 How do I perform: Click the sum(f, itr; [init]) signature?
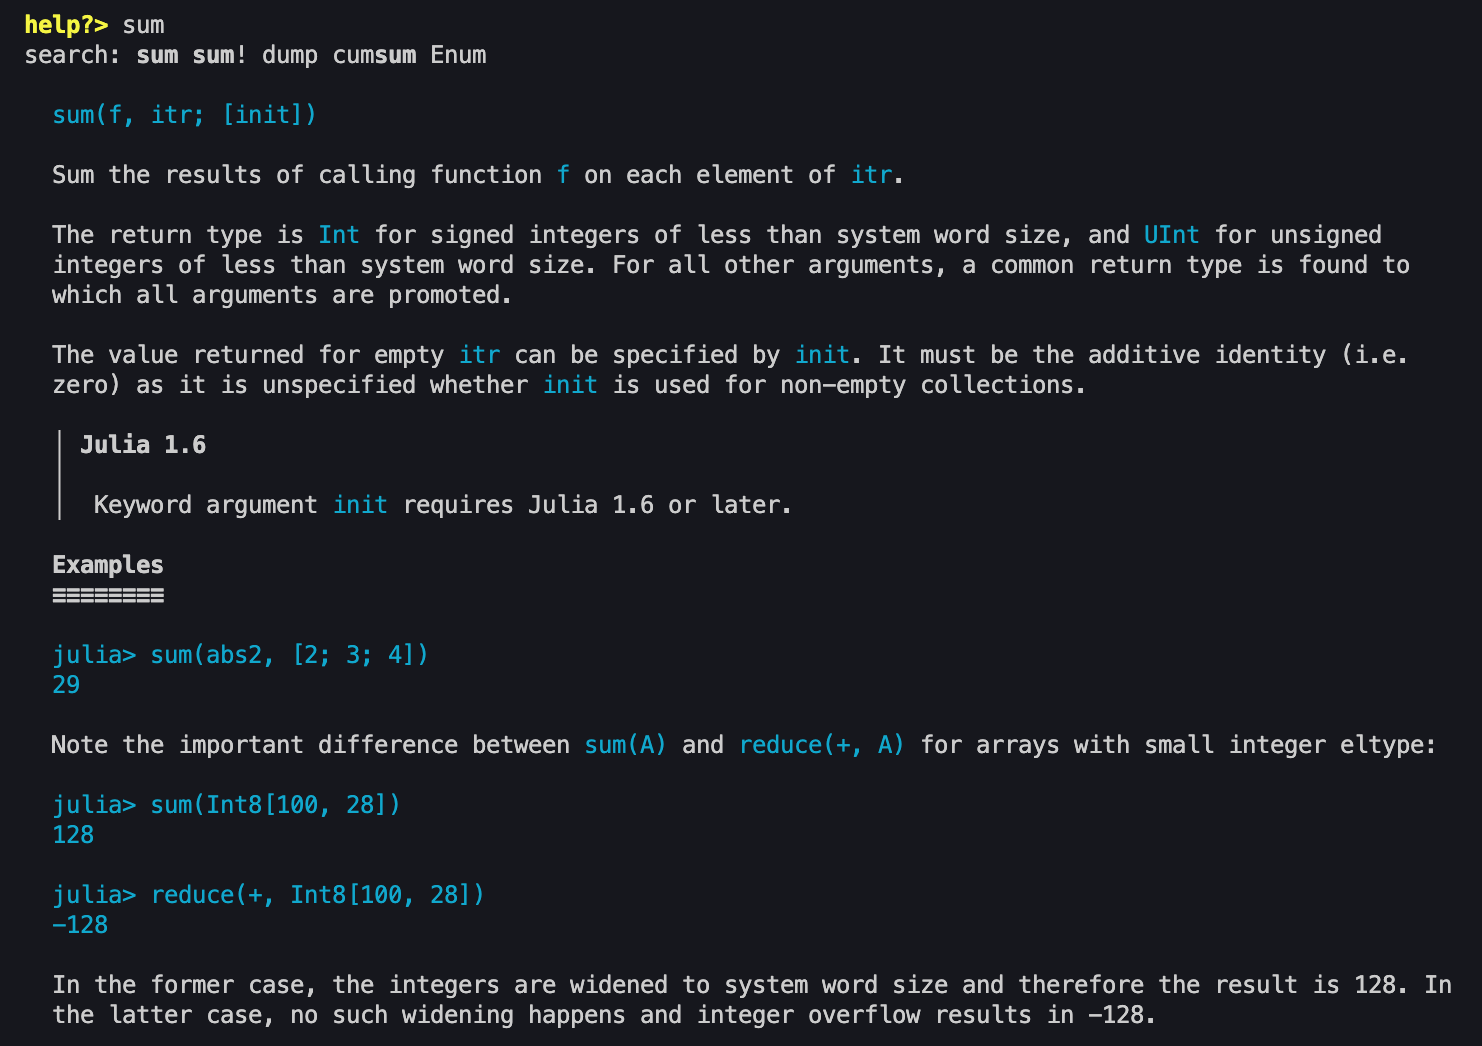[184, 115]
